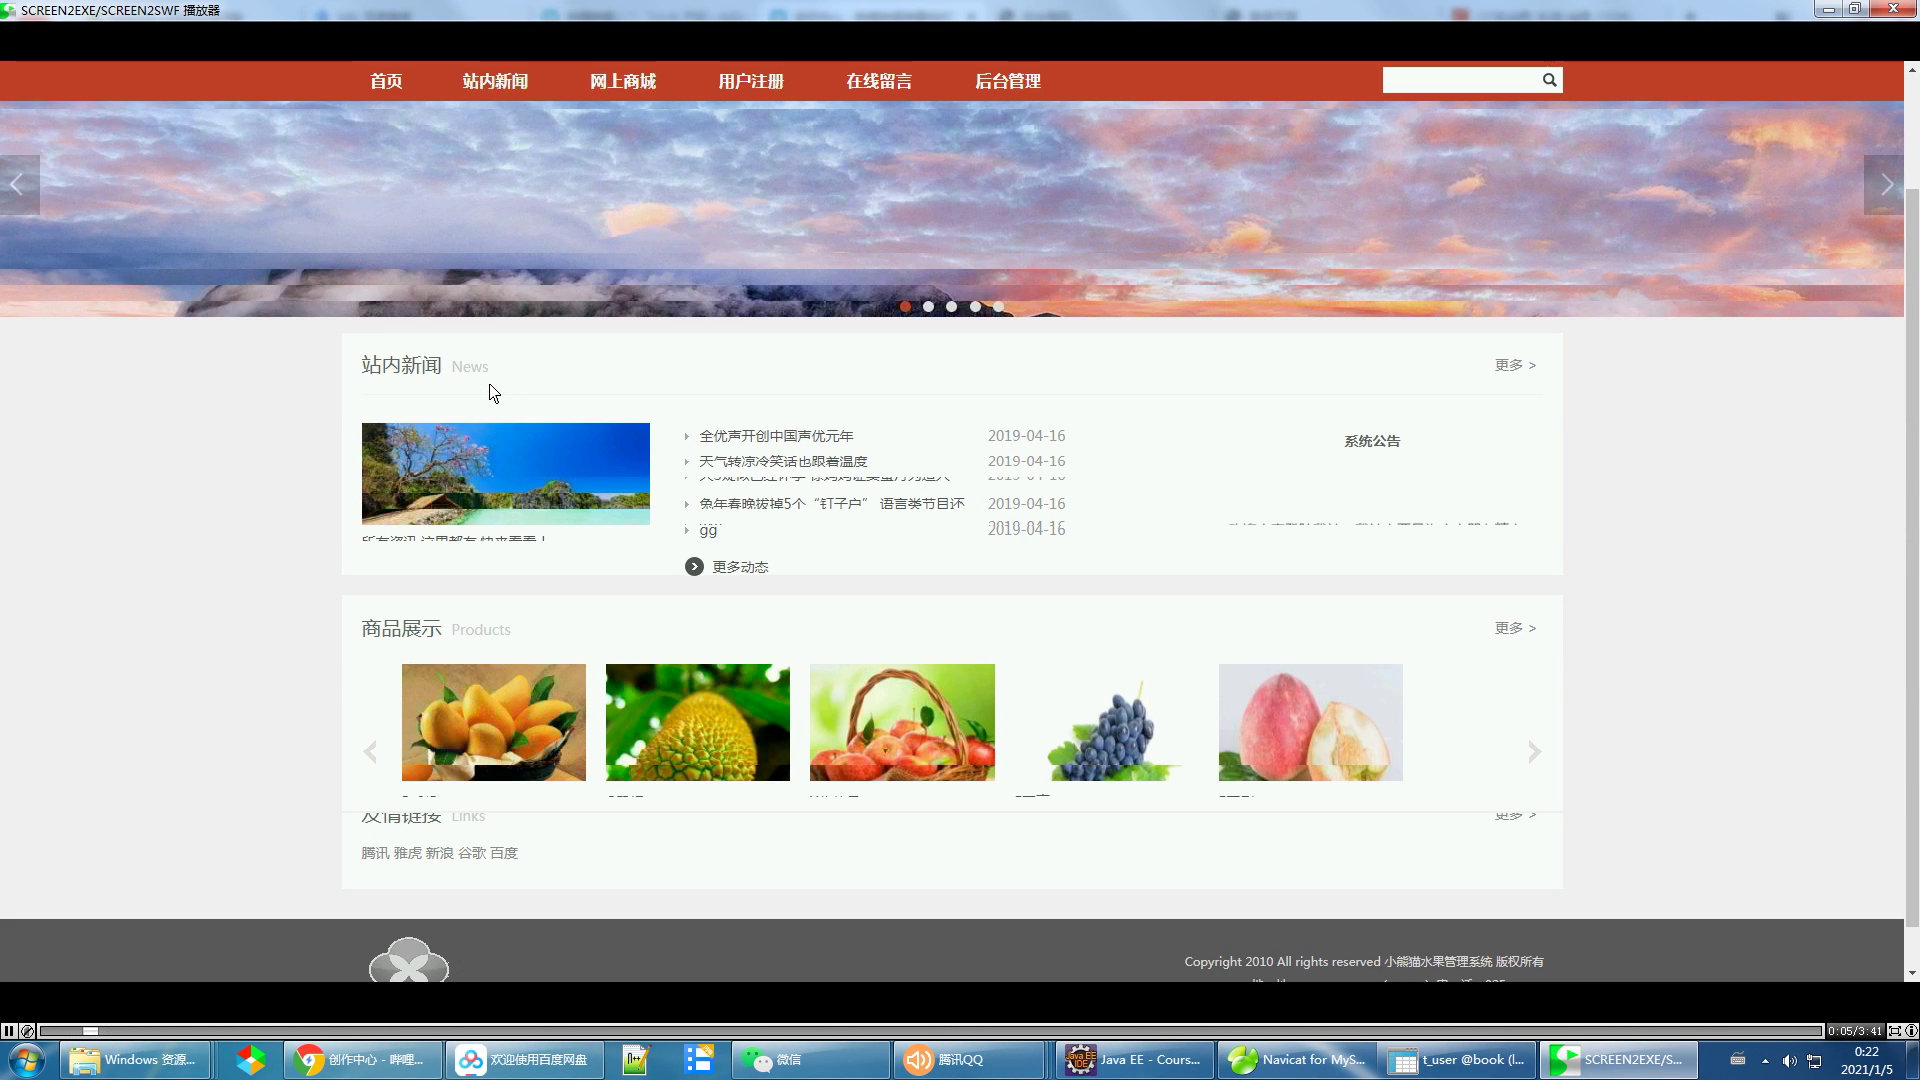Click 更多 link in 站内新闻 section

[1515, 365]
